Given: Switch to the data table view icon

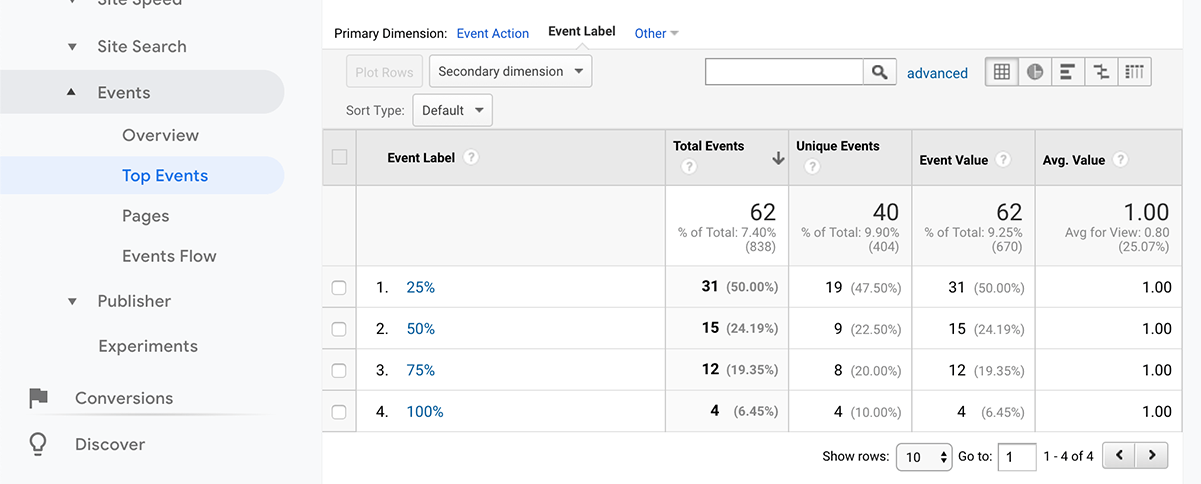Looking at the screenshot, I should tap(1002, 72).
